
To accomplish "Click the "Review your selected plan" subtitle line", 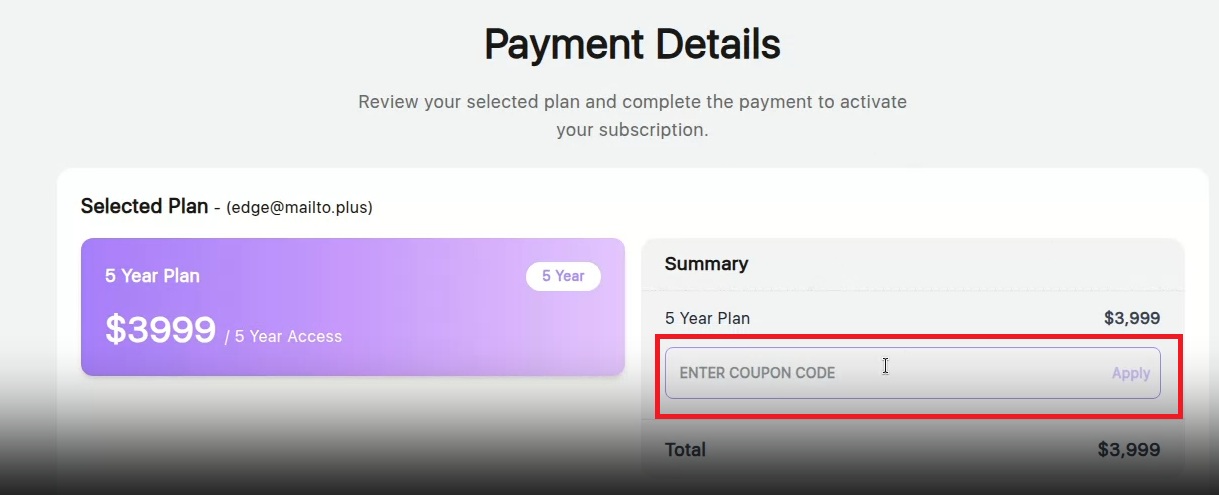I will coord(632,102).
